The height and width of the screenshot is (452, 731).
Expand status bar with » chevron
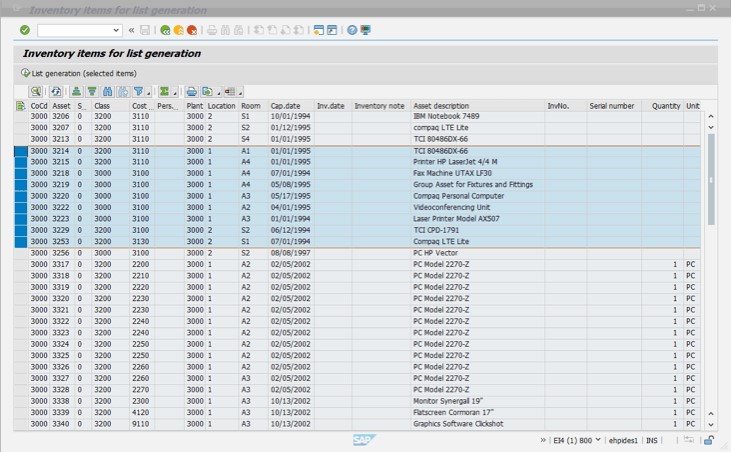(x=543, y=440)
